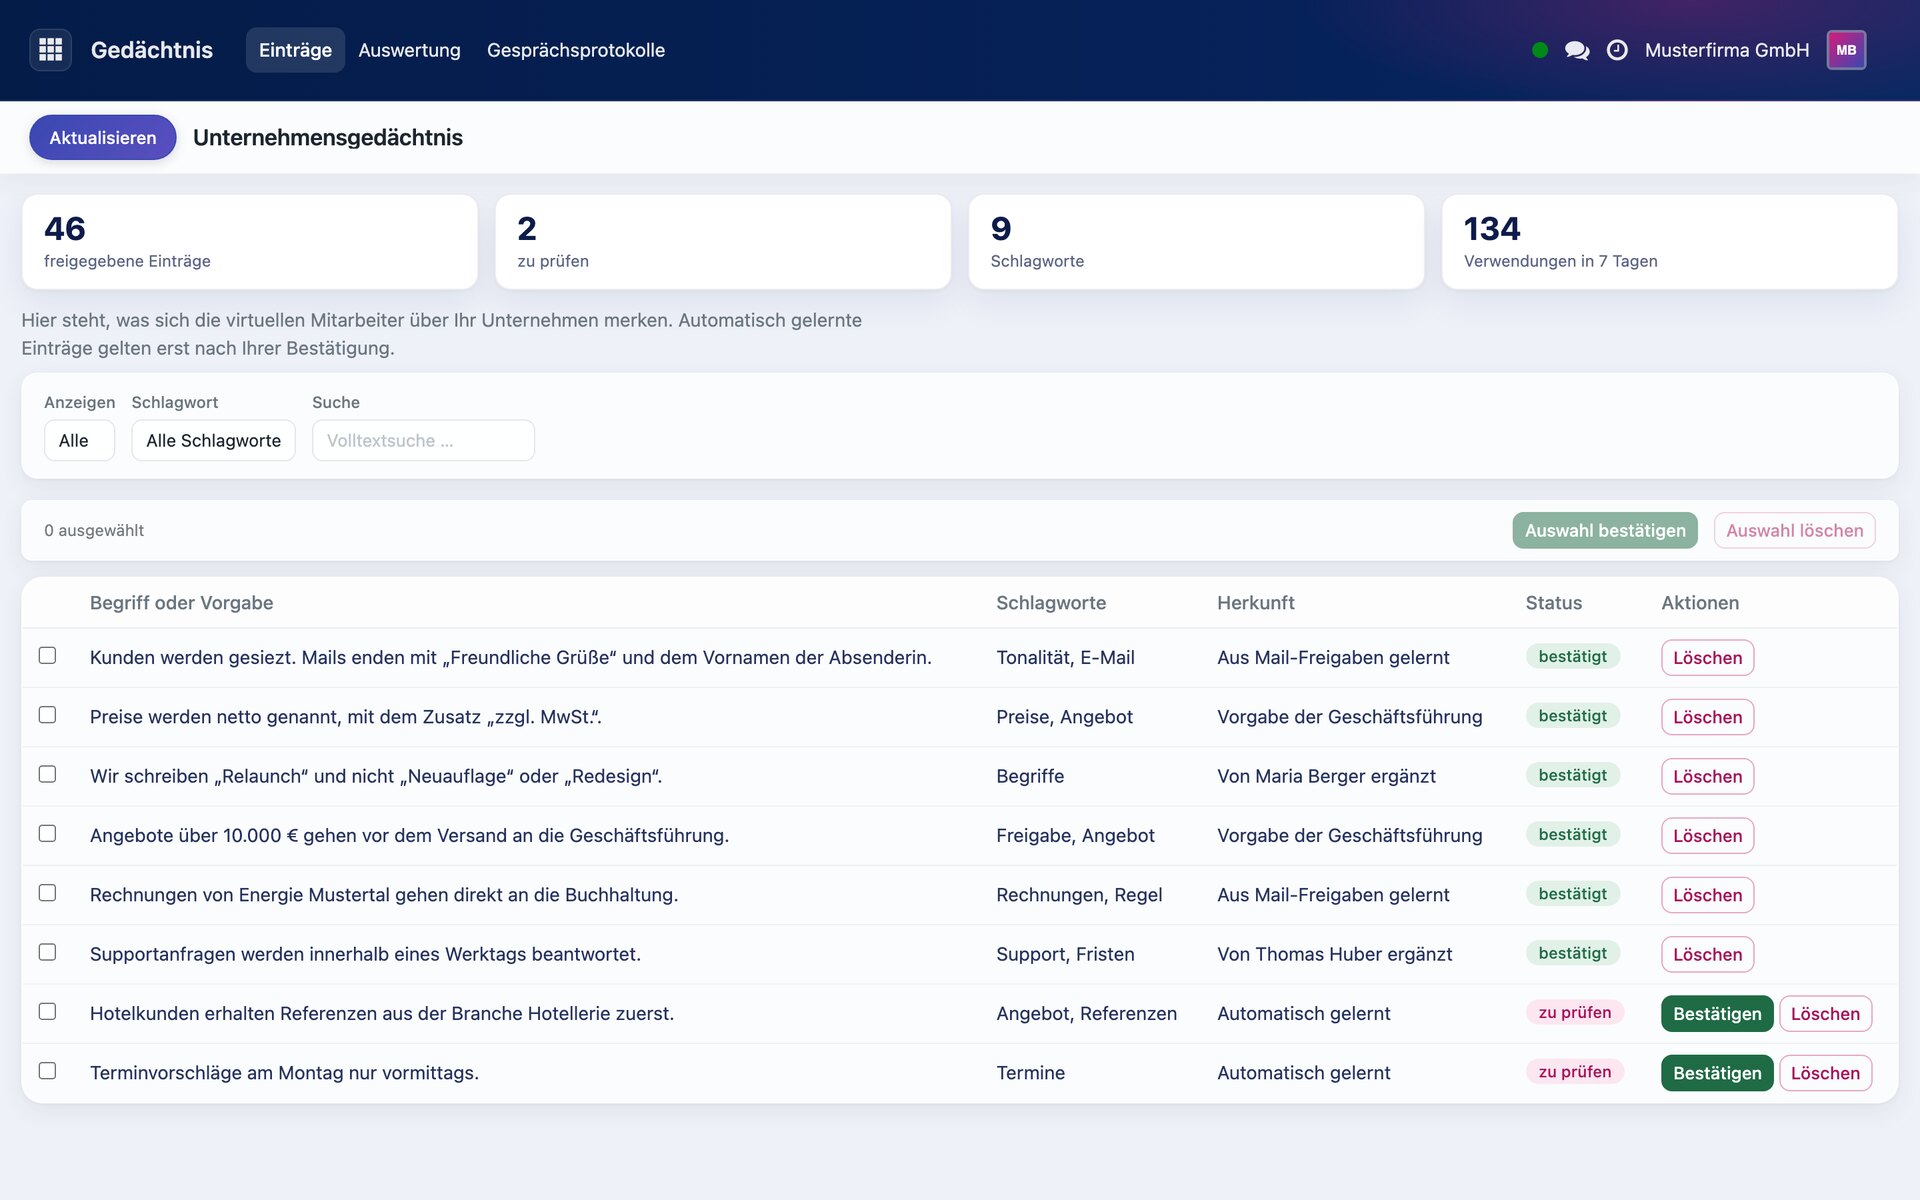Delete the Supportanfragen entry
This screenshot has width=1920, height=1200.
coord(1707,954)
